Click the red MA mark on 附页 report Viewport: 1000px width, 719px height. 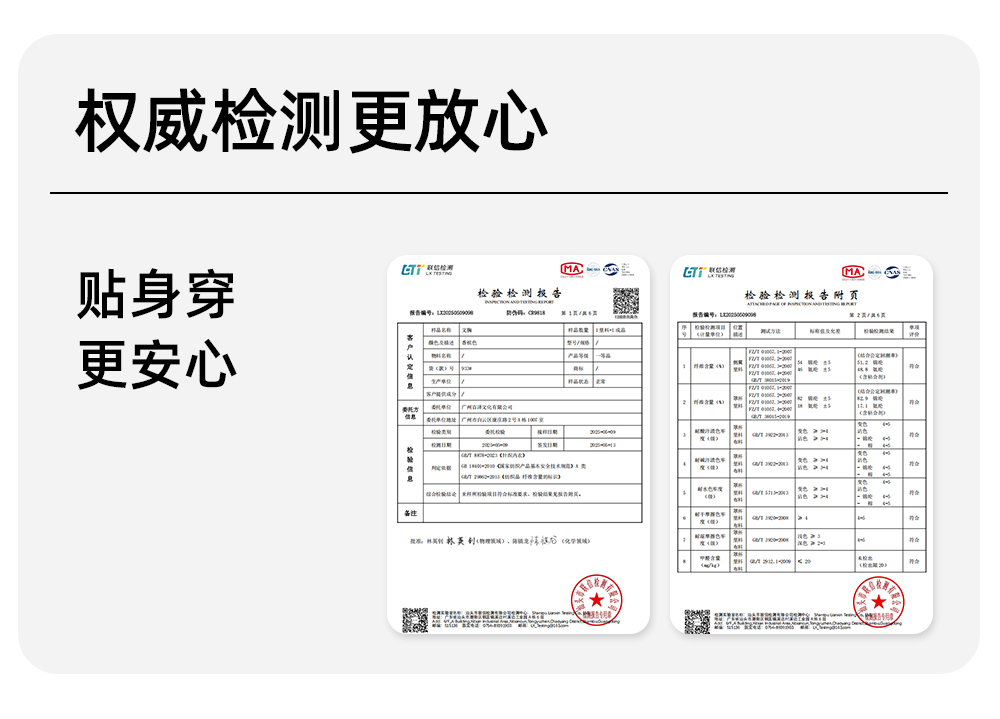853,272
